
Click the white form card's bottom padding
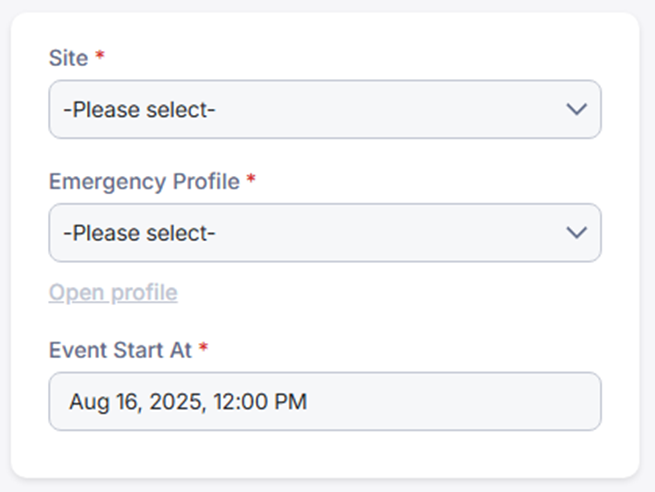click(324, 455)
